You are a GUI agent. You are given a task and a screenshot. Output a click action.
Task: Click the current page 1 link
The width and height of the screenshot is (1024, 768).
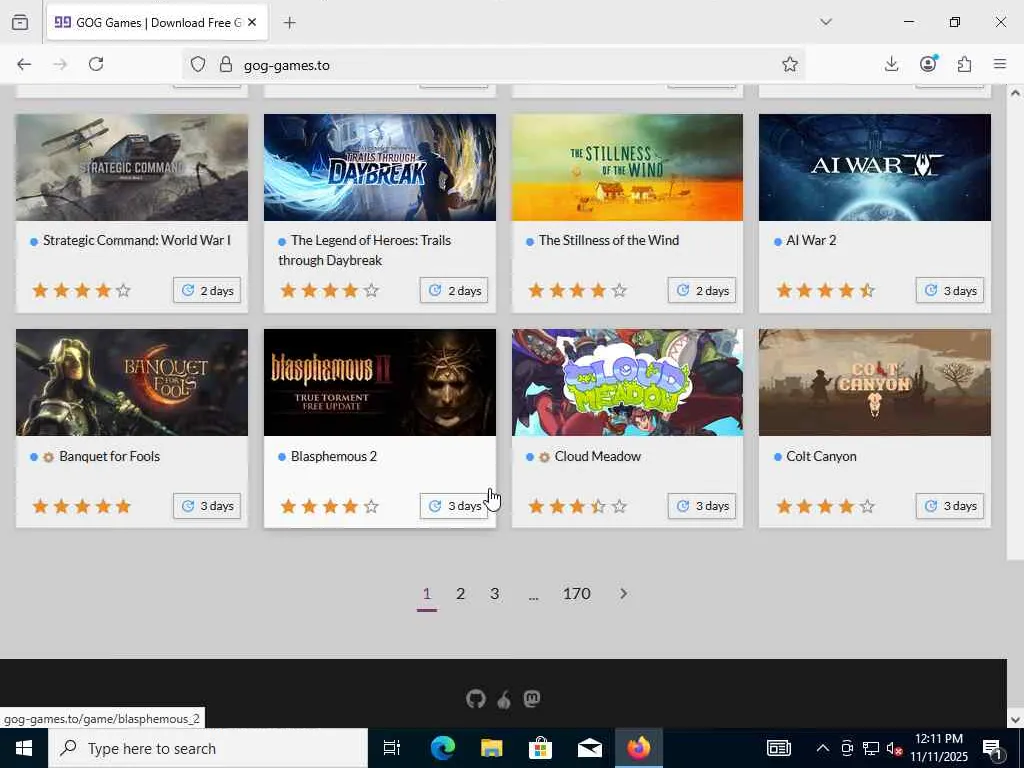click(x=426, y=595)
